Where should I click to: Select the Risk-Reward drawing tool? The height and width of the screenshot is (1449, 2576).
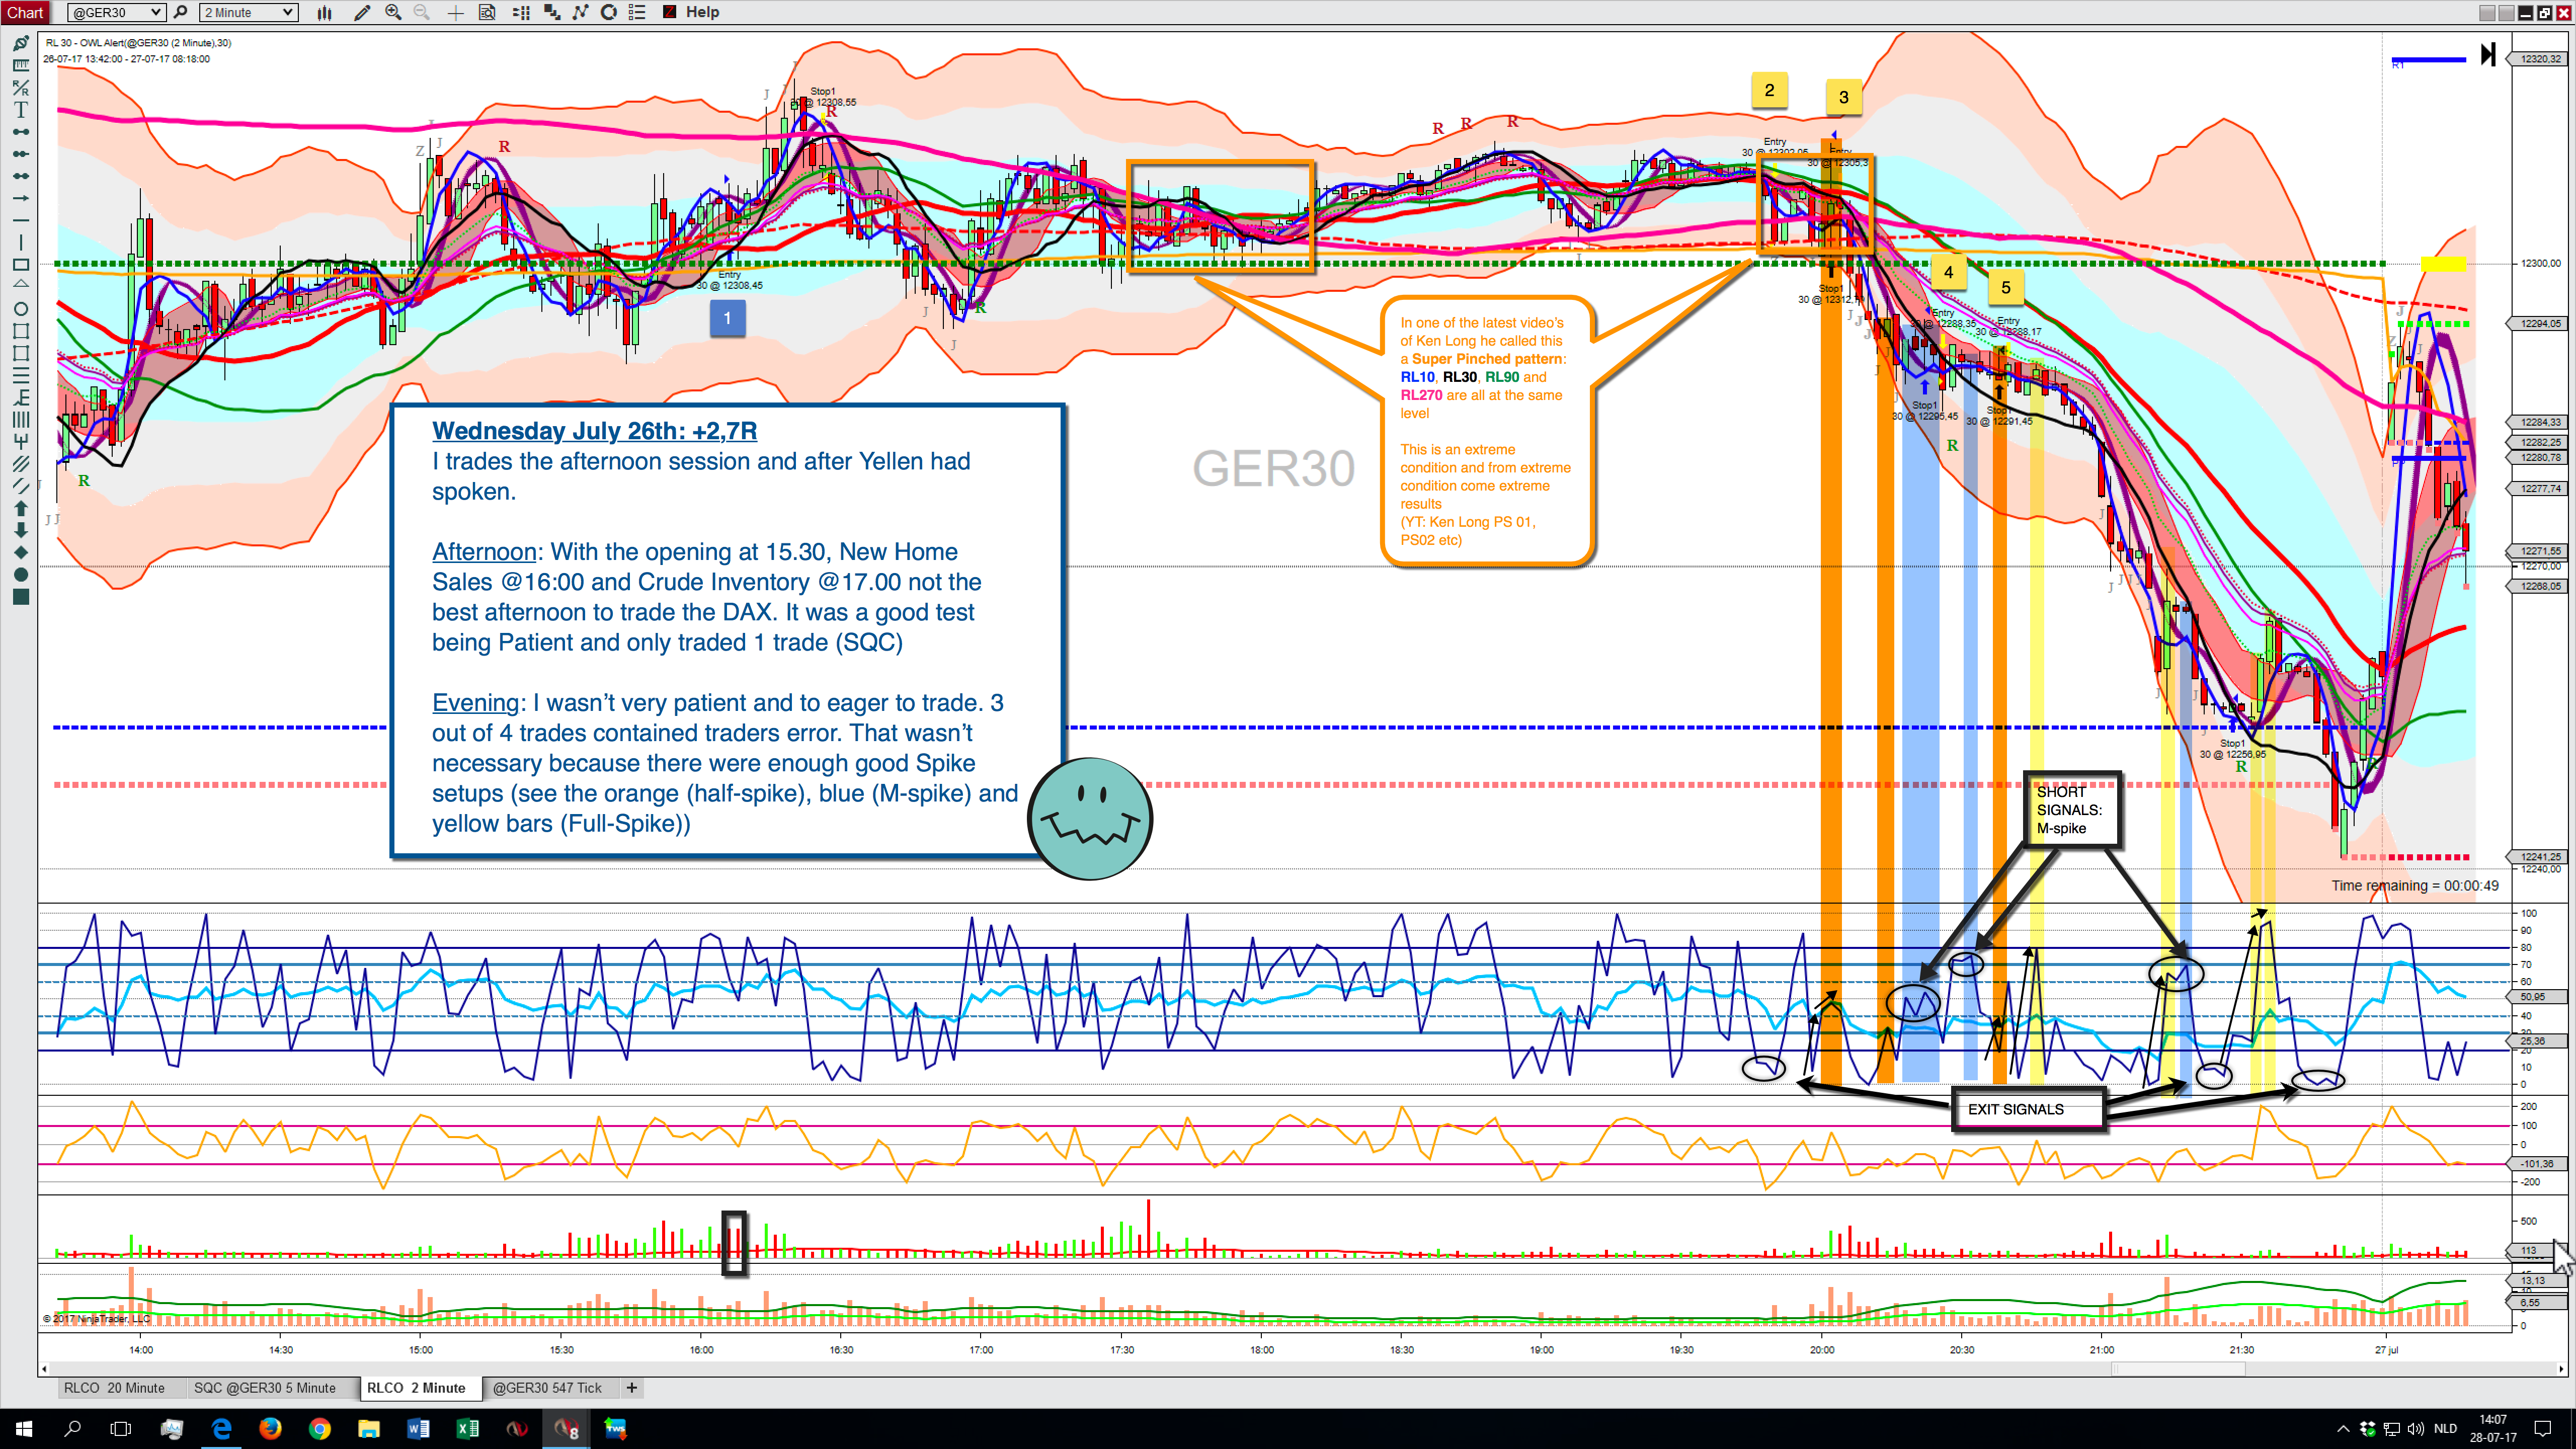point(21,87)
